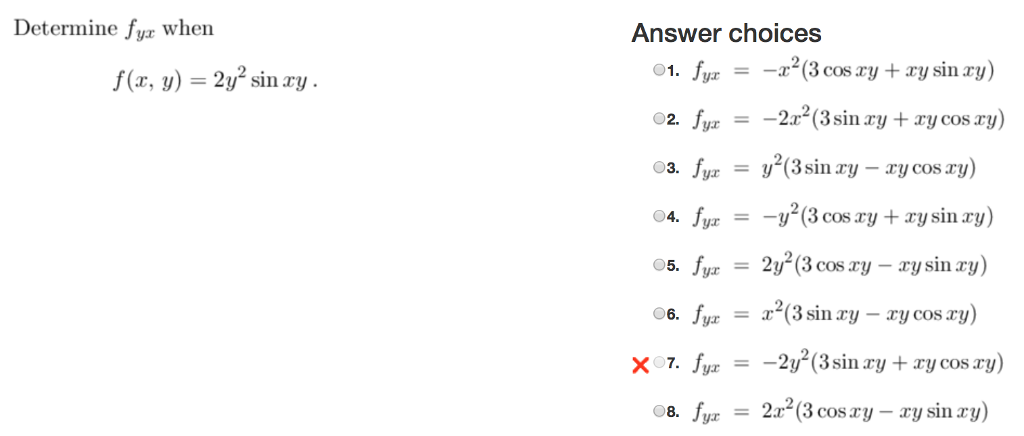This screenshot has height=436, width=1024.
Task: Choose radio button for answer 6
Action: tap(659, 314)
